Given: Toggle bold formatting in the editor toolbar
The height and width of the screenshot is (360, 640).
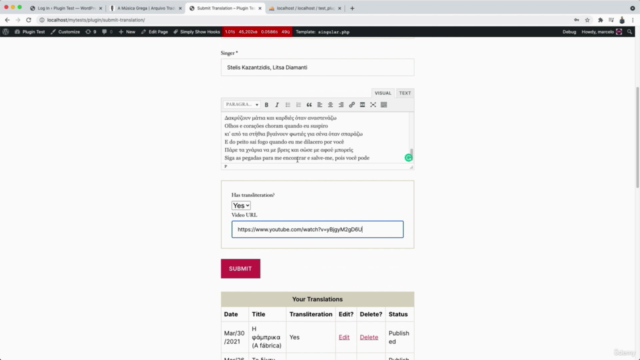Looking at the screenshot, I should point(267,105).
